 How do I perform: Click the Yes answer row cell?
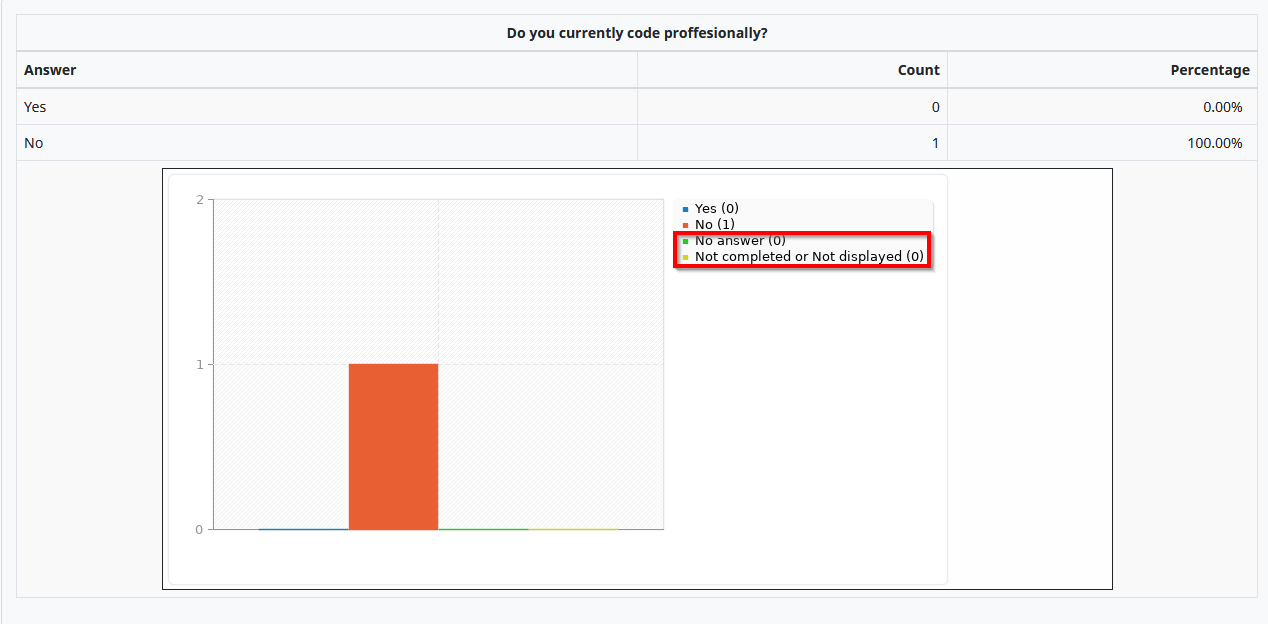point(327,107)
